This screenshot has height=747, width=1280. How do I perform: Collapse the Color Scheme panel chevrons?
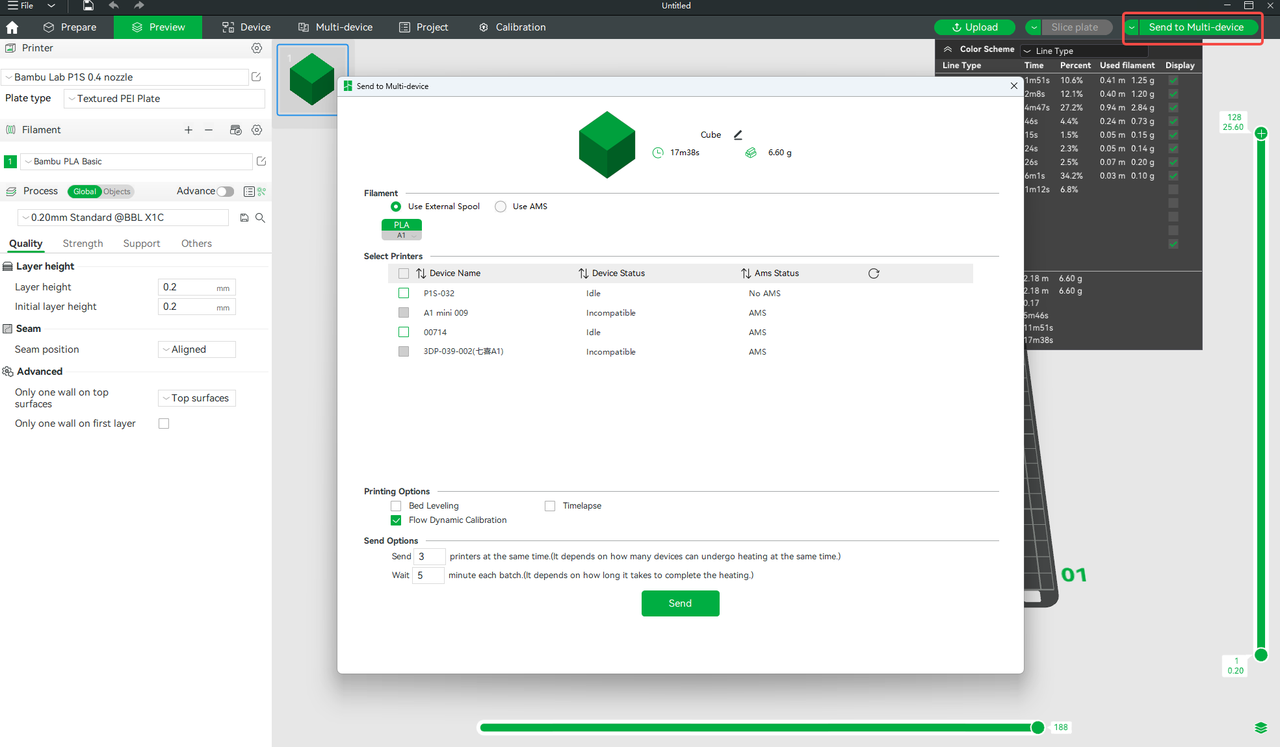point(948,49)
